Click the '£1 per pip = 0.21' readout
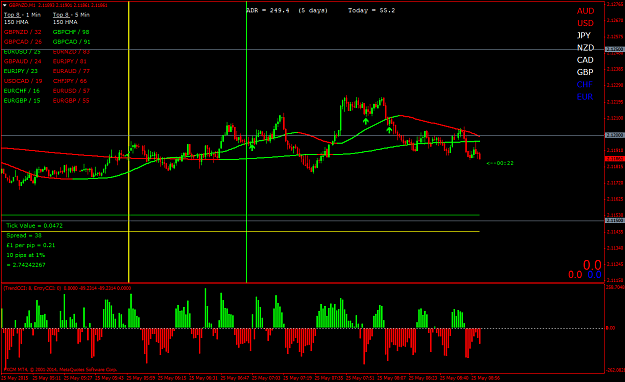Screen dimensions: 625x382 point(31,245)
